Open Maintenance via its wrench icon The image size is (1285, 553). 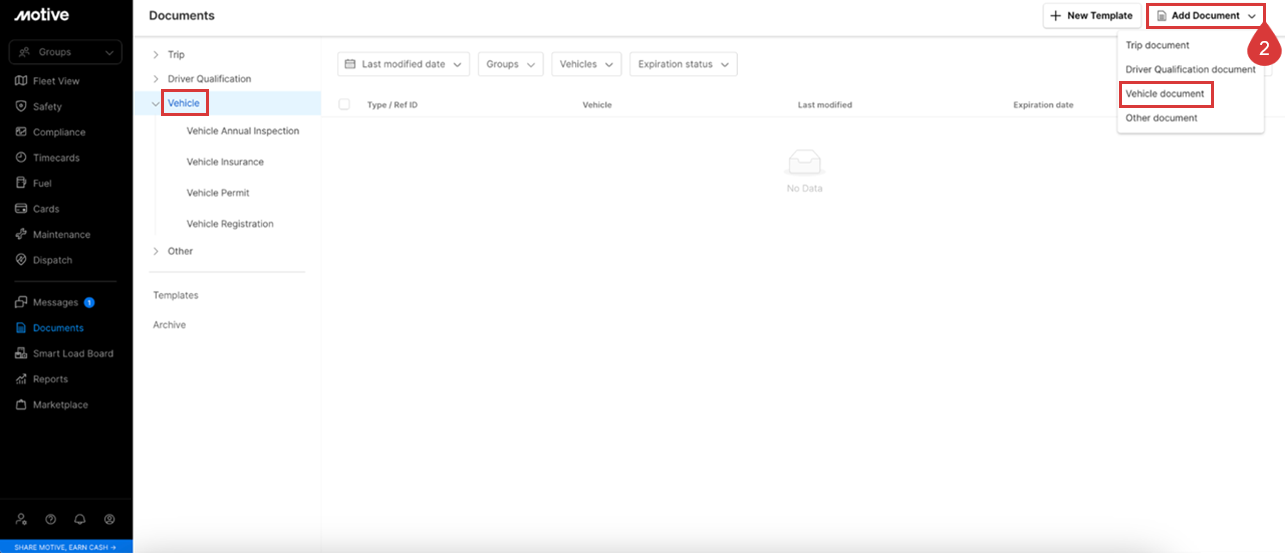22,235
